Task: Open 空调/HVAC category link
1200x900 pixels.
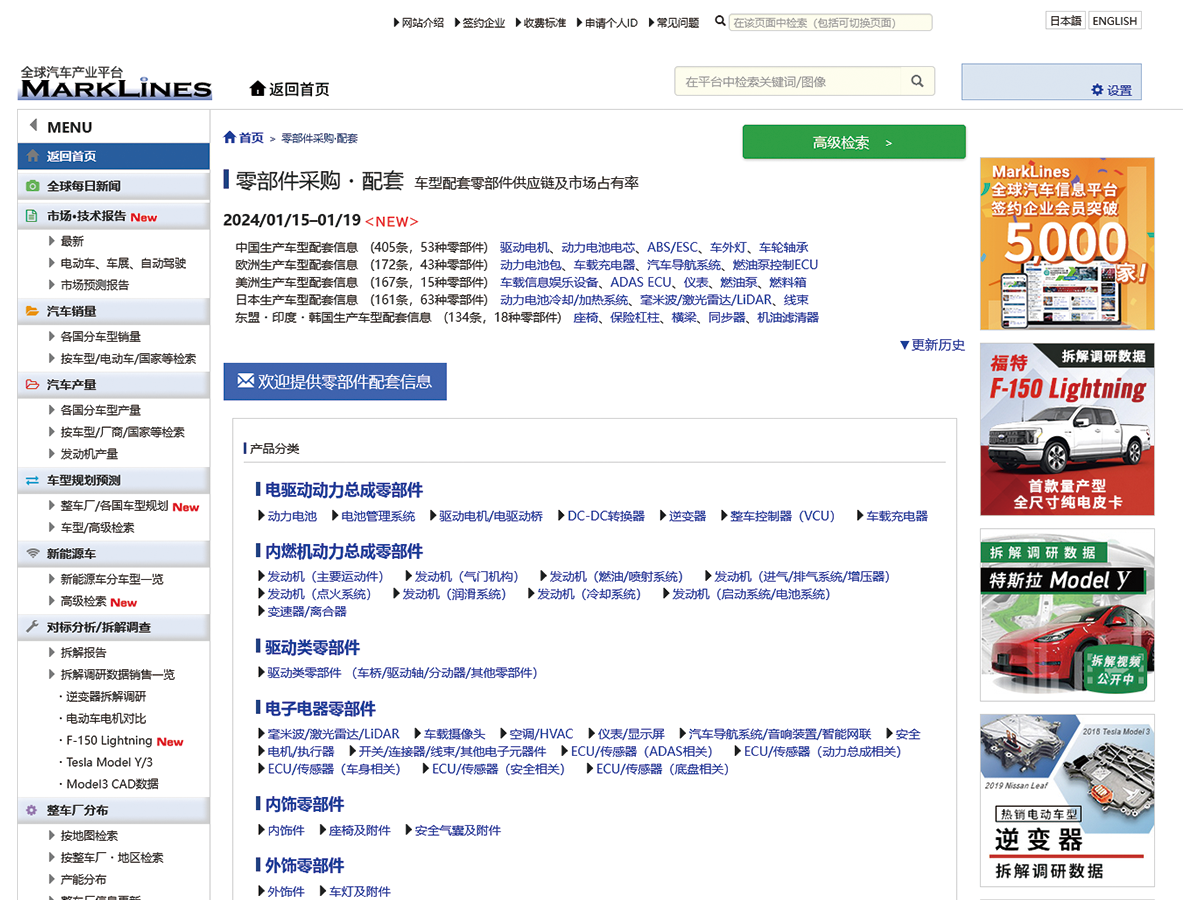Action: pos(541,734)
